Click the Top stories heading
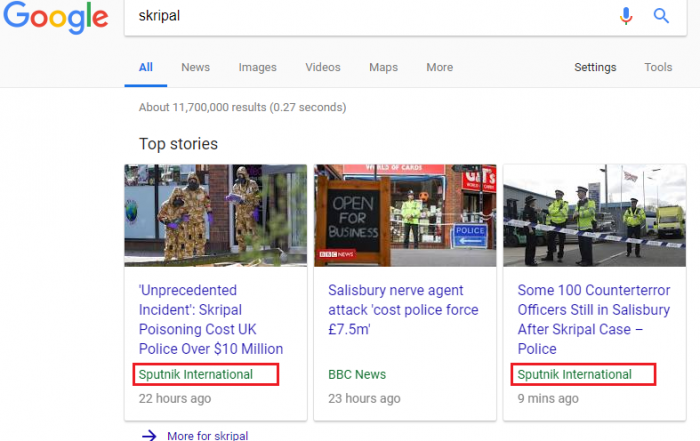 coord(178,144)
